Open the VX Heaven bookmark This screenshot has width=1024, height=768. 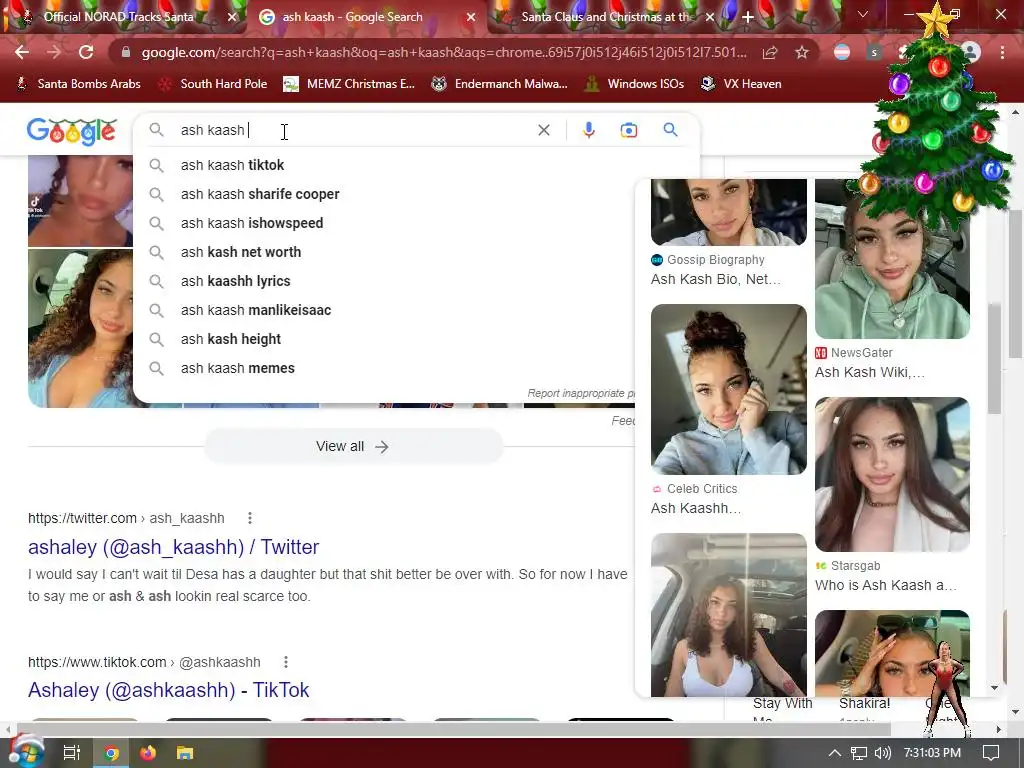point(741,84)
